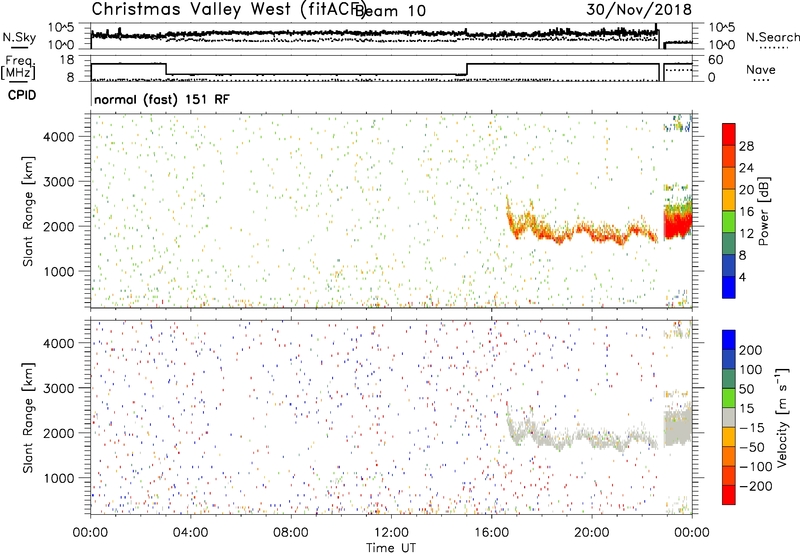Click the '12:00' time tick label
Viewport: 800px width, 554px height.
(391, 533)
